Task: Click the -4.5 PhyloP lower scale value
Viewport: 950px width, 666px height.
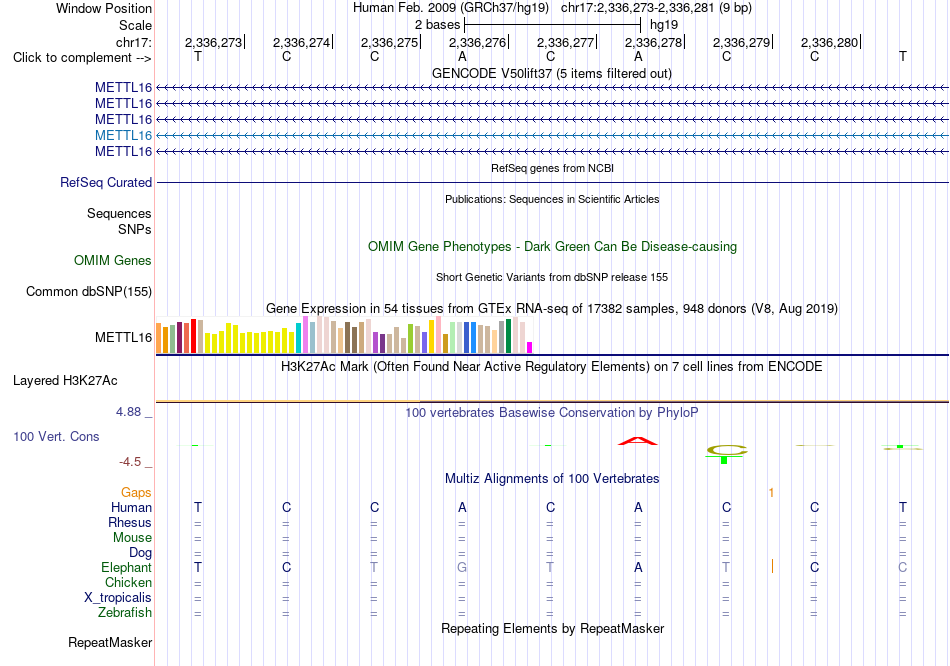Action: tap(130, 462)
